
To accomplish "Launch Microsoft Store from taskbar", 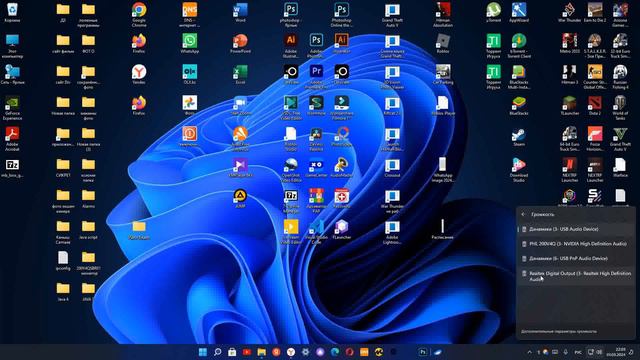I will (x=232, y=352).
